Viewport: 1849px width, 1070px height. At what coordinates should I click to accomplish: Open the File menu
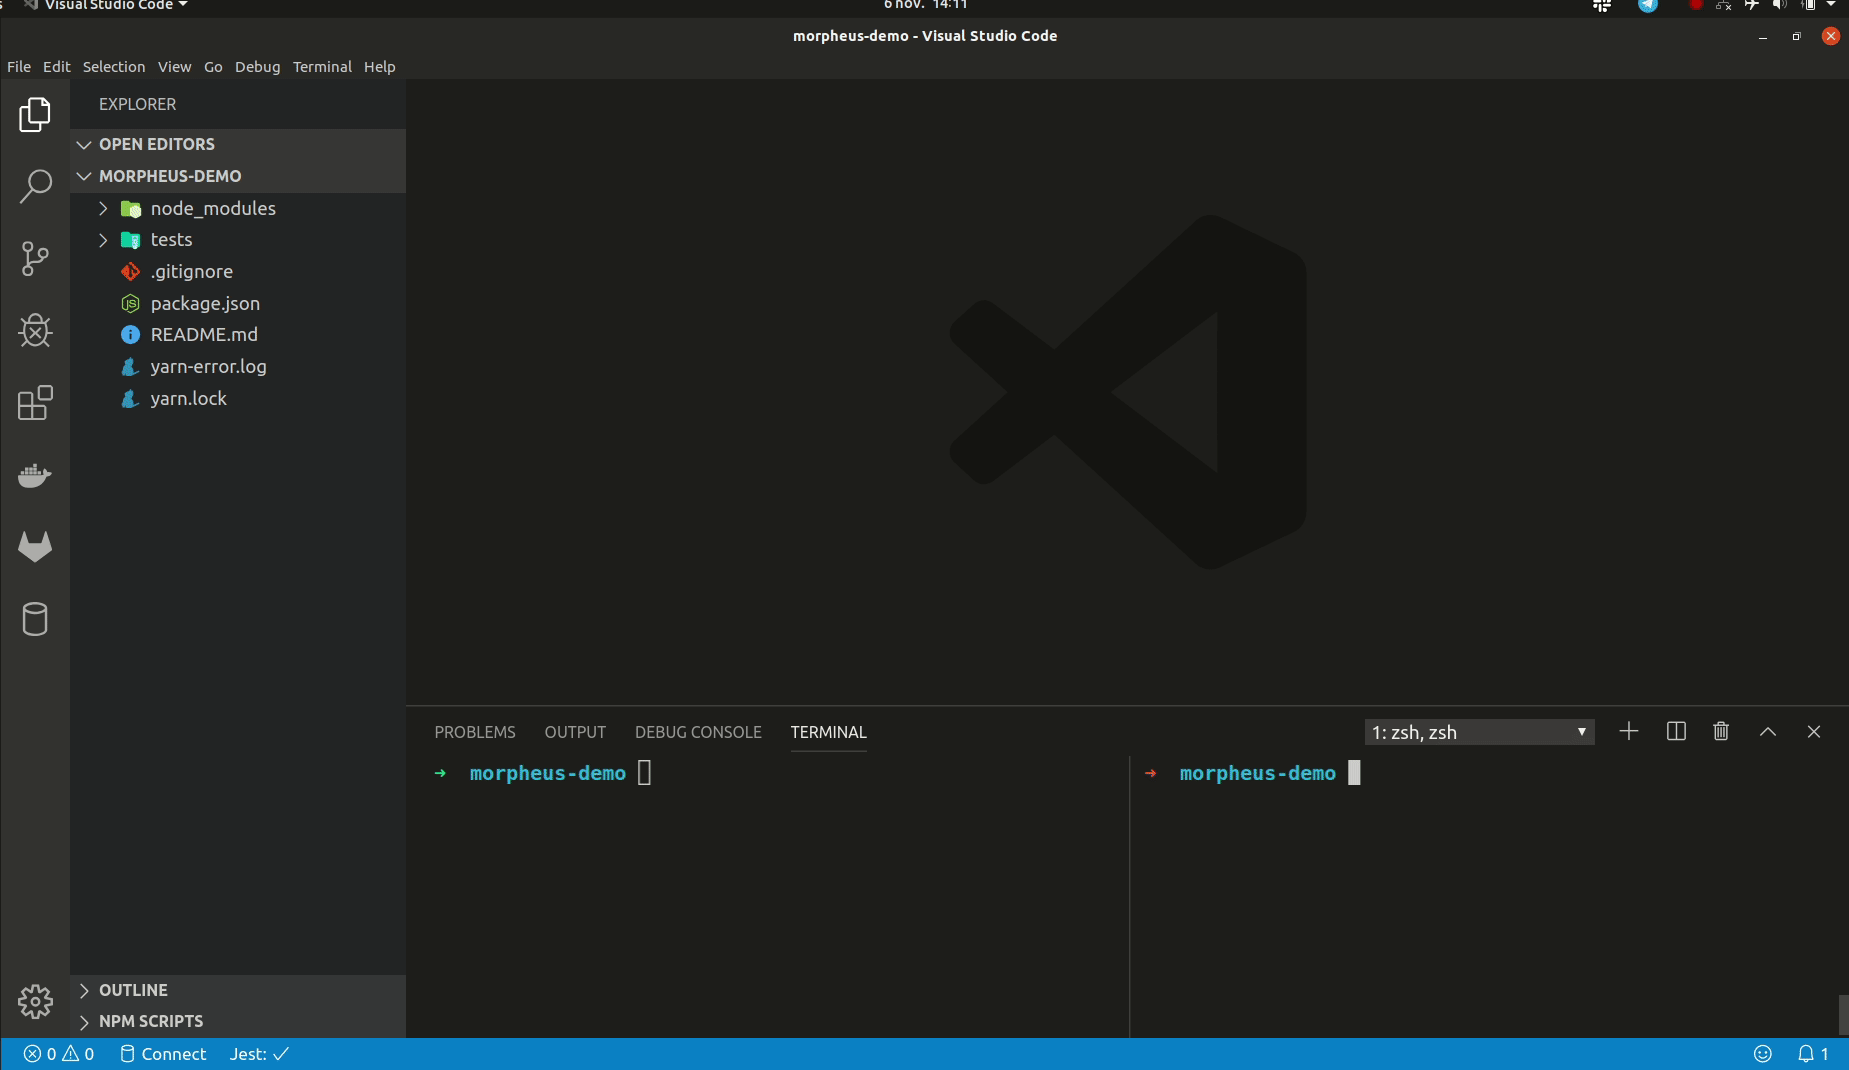pyautogui.click(x=19, y=67)
